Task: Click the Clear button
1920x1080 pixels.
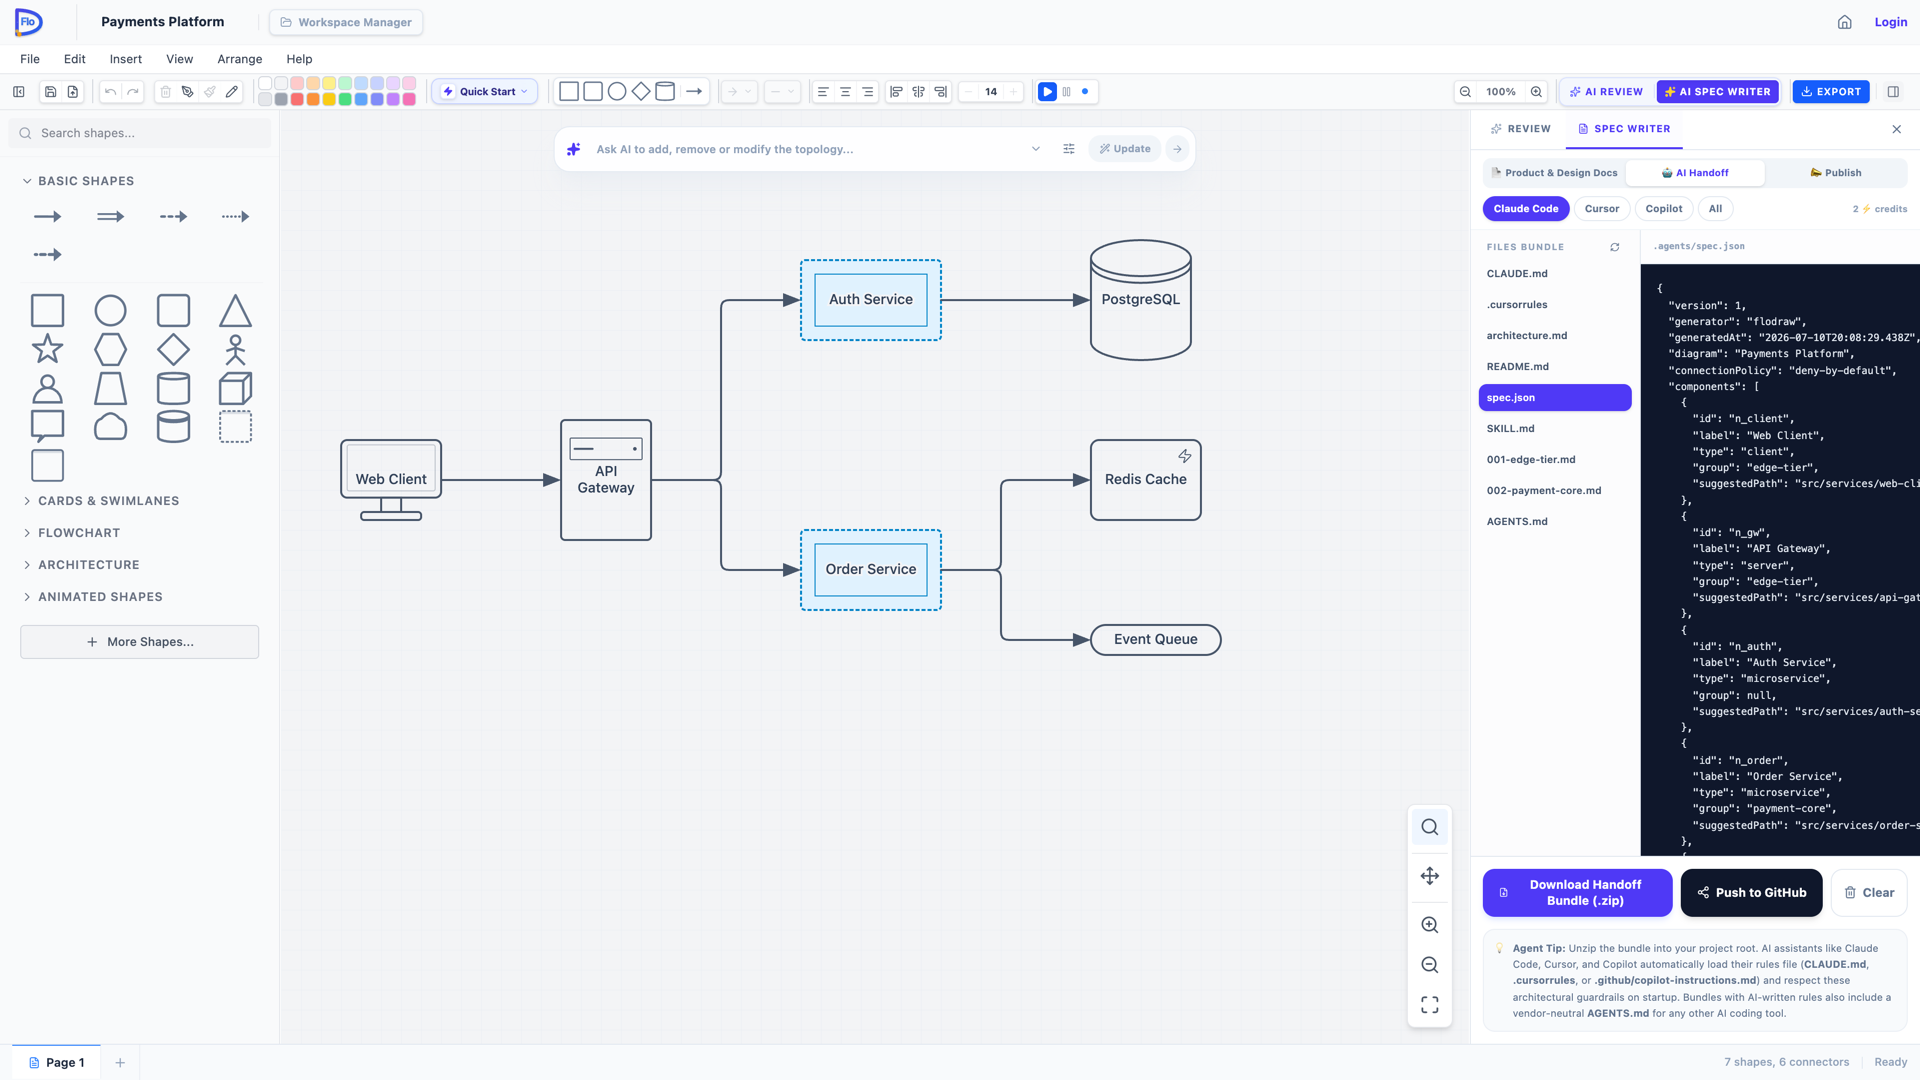Action: click(x=1869, y=893)
